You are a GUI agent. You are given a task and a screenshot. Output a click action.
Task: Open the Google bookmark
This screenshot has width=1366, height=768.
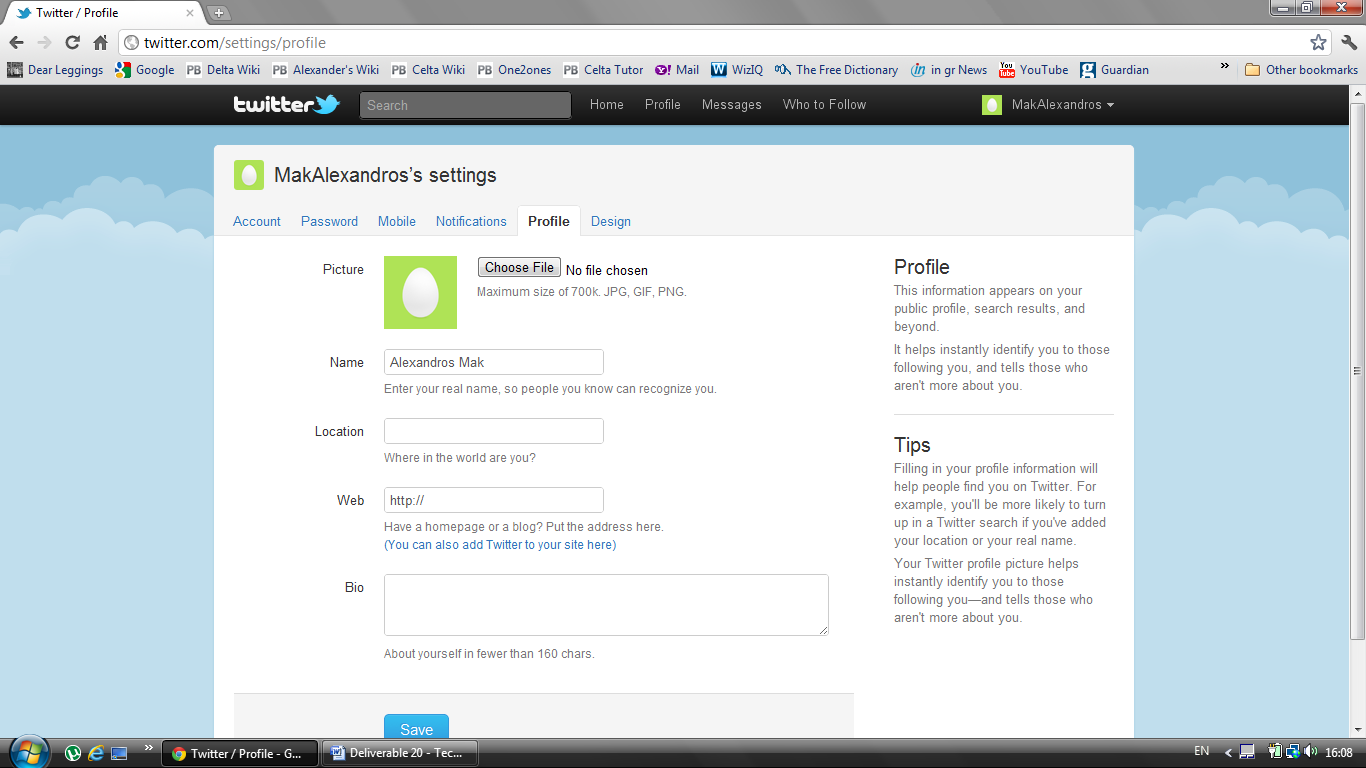(x=145, y=70)
